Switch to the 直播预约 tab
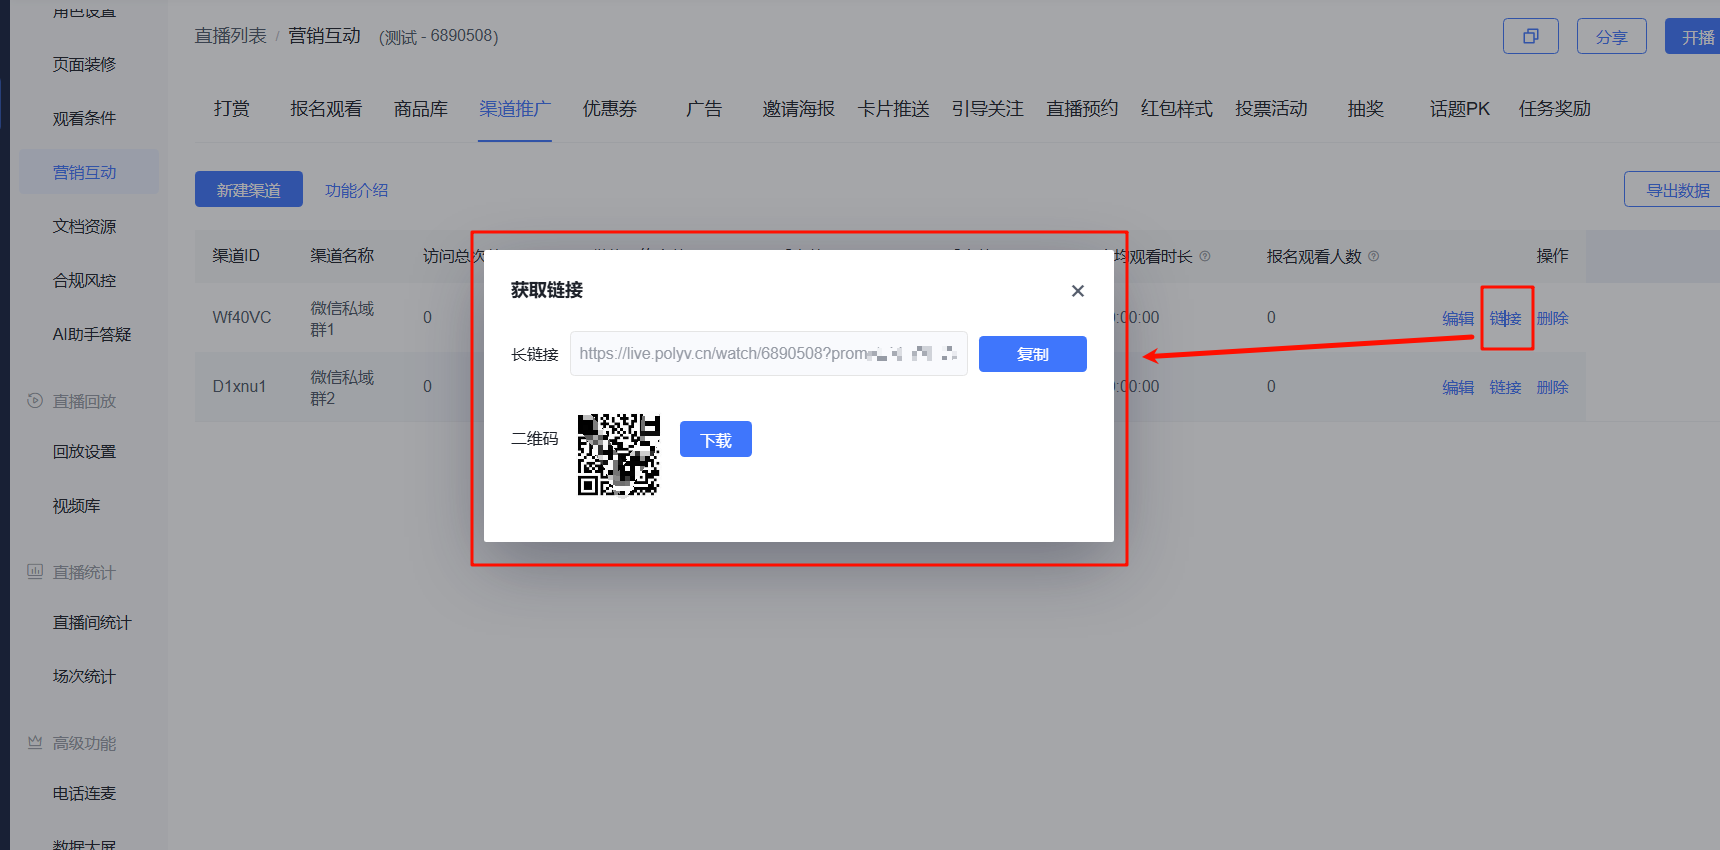This screenshot has width=1720, height=850. (1082, 109)
